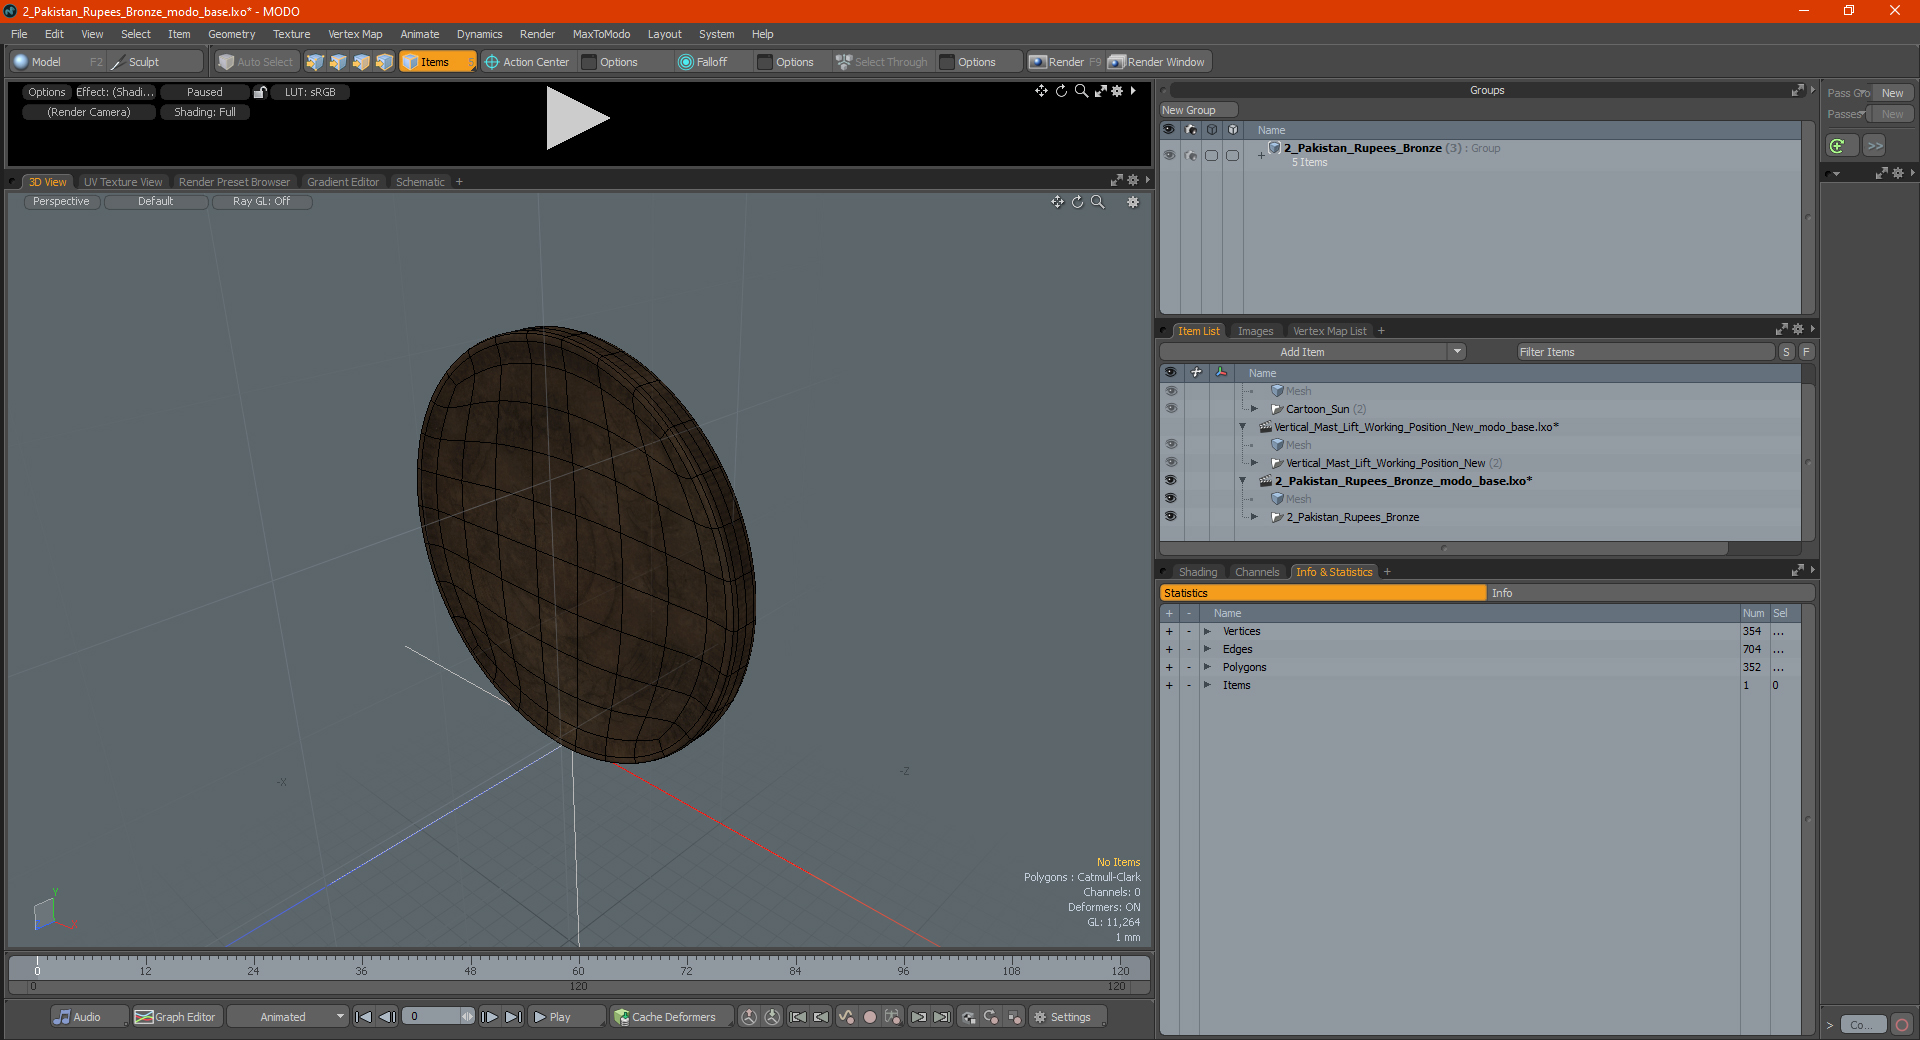The width and height of the screenshot is (1920, 1040).
Task: Select Edges selection mode icon
Action: pos(338,62)
